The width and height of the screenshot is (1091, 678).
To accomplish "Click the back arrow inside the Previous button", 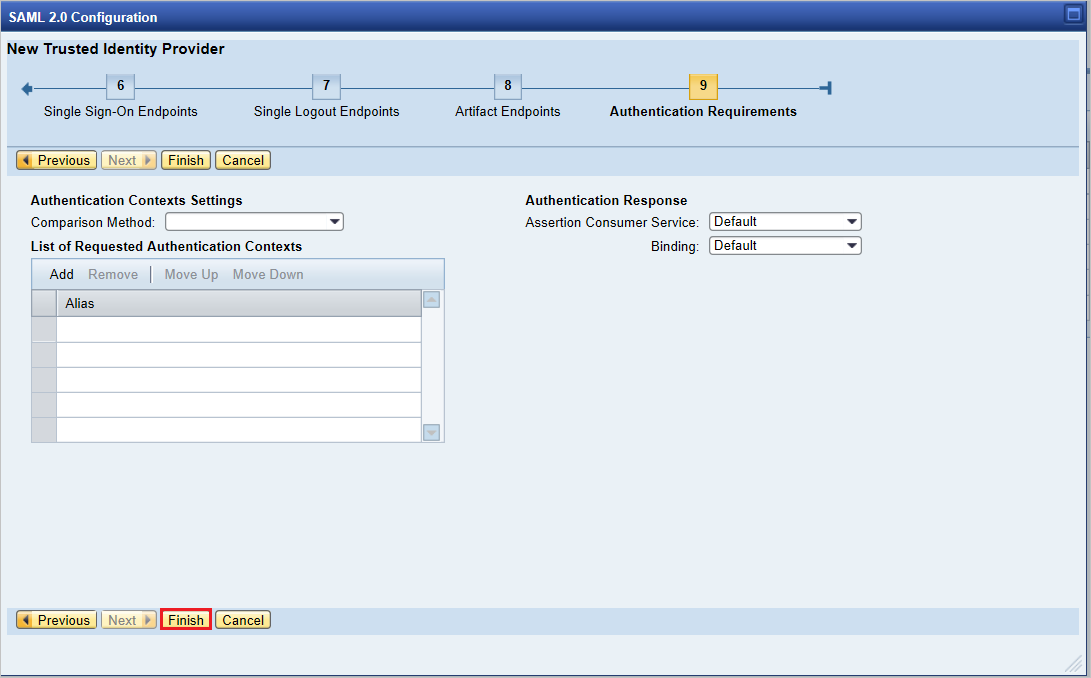I will pyautogui.click(x=25, y=160).
